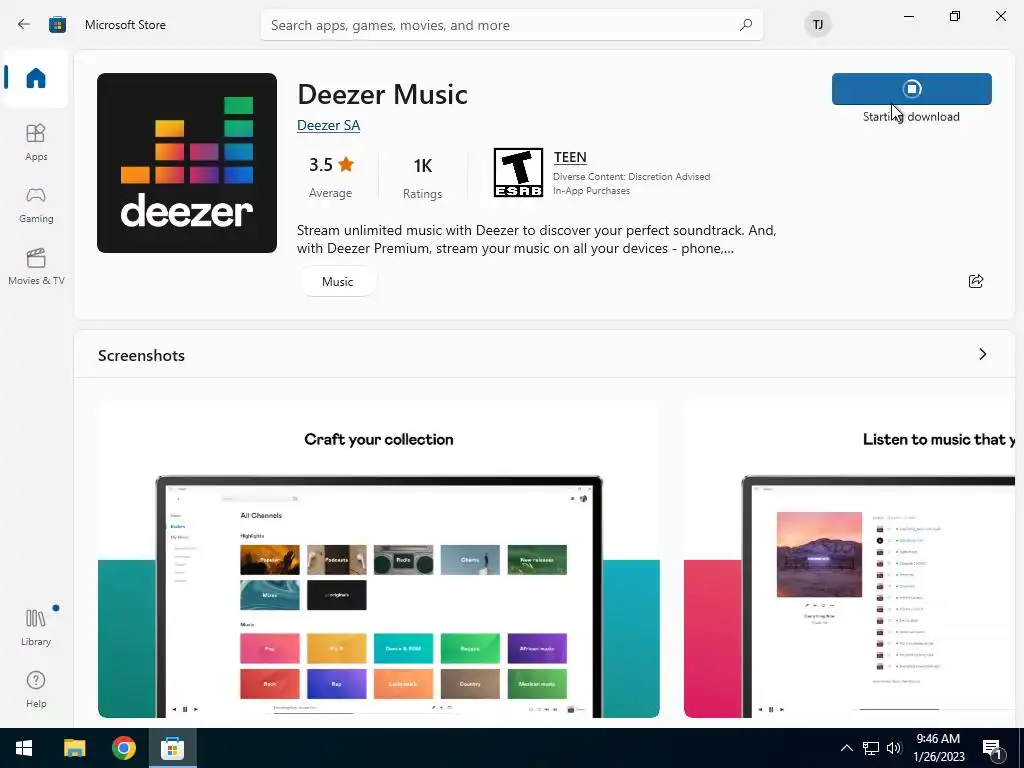Open the Craft your collection screenshot
This screenshot has height=768, width=1024.
click(x=379, y=560)
